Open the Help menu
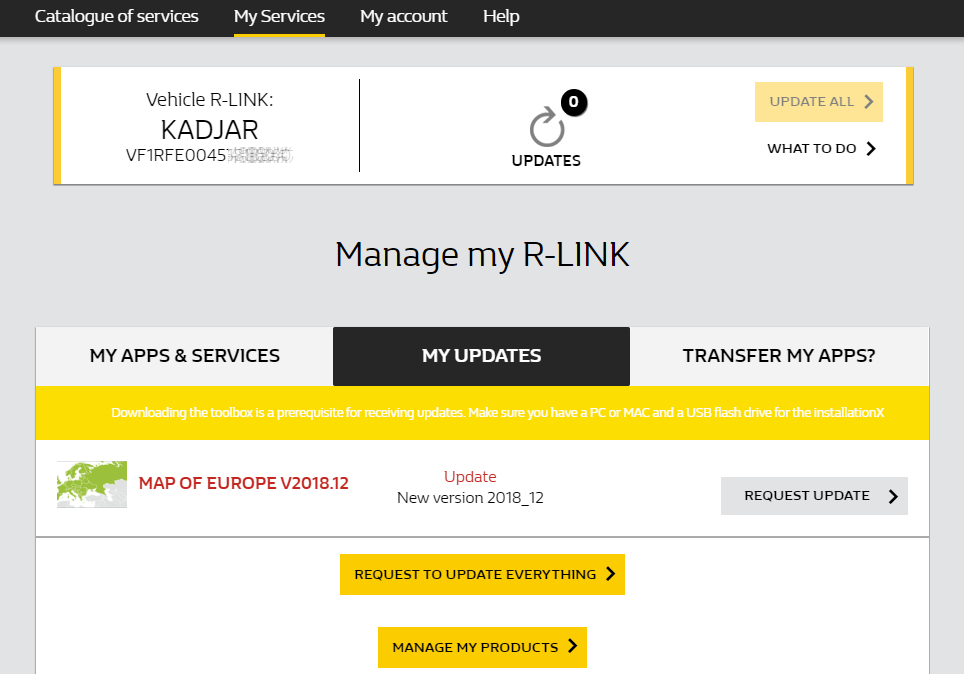 501,16
